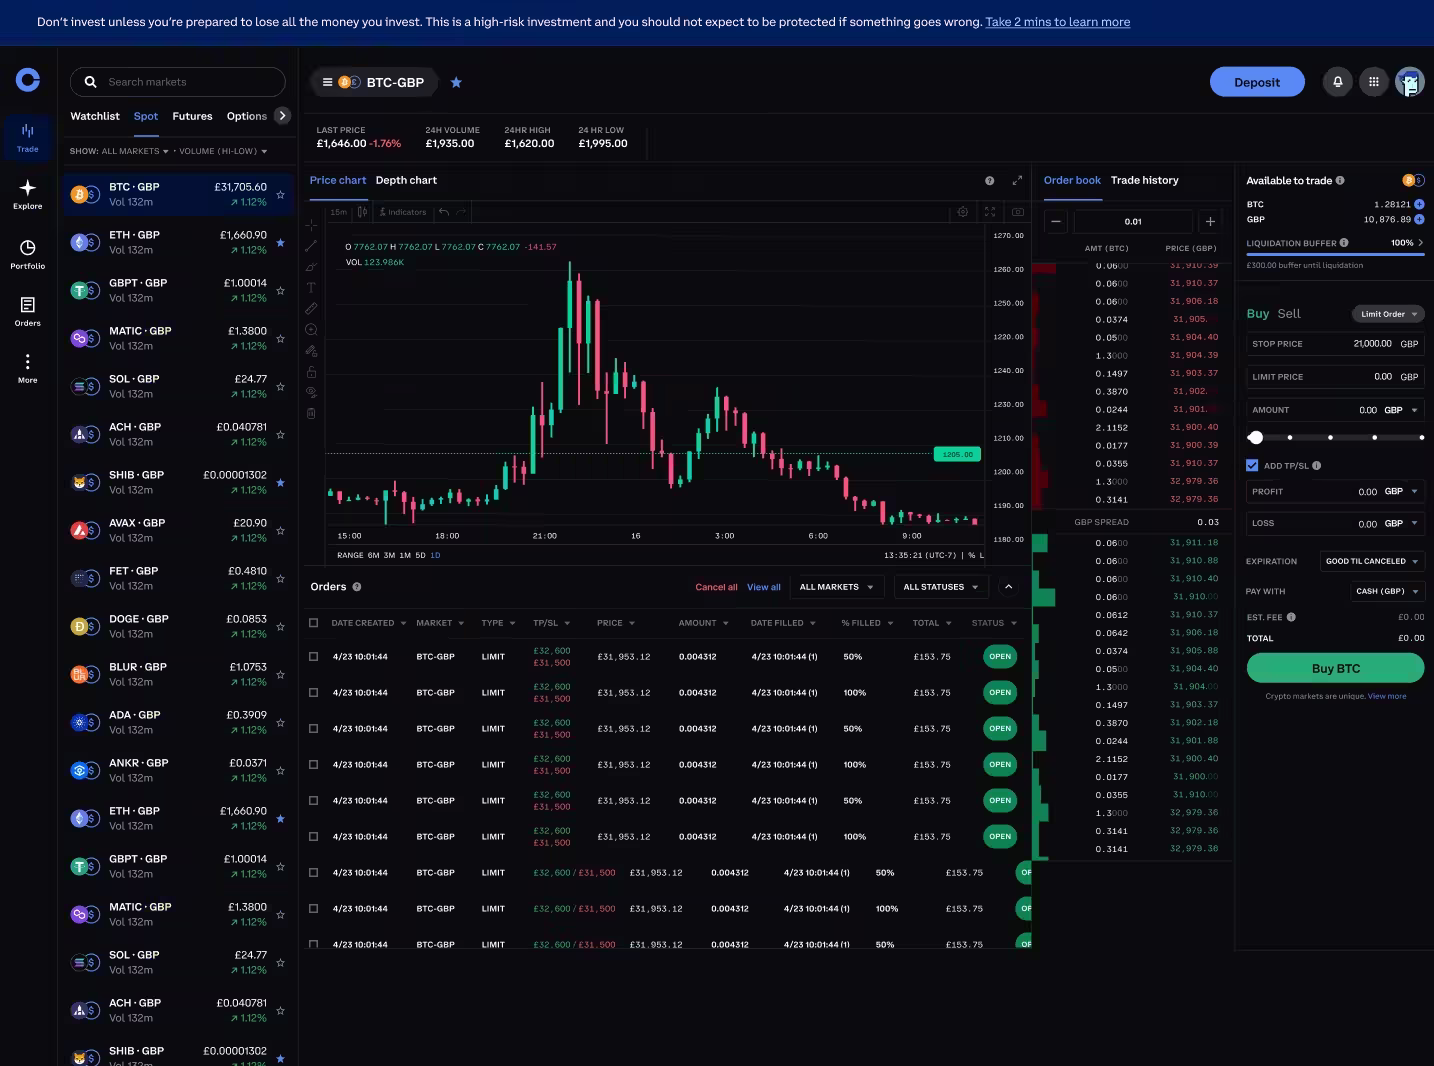This screenshot has height=1066, width=1434.
Task: Go to Explore in the sidebar
Action: point(28,194)
